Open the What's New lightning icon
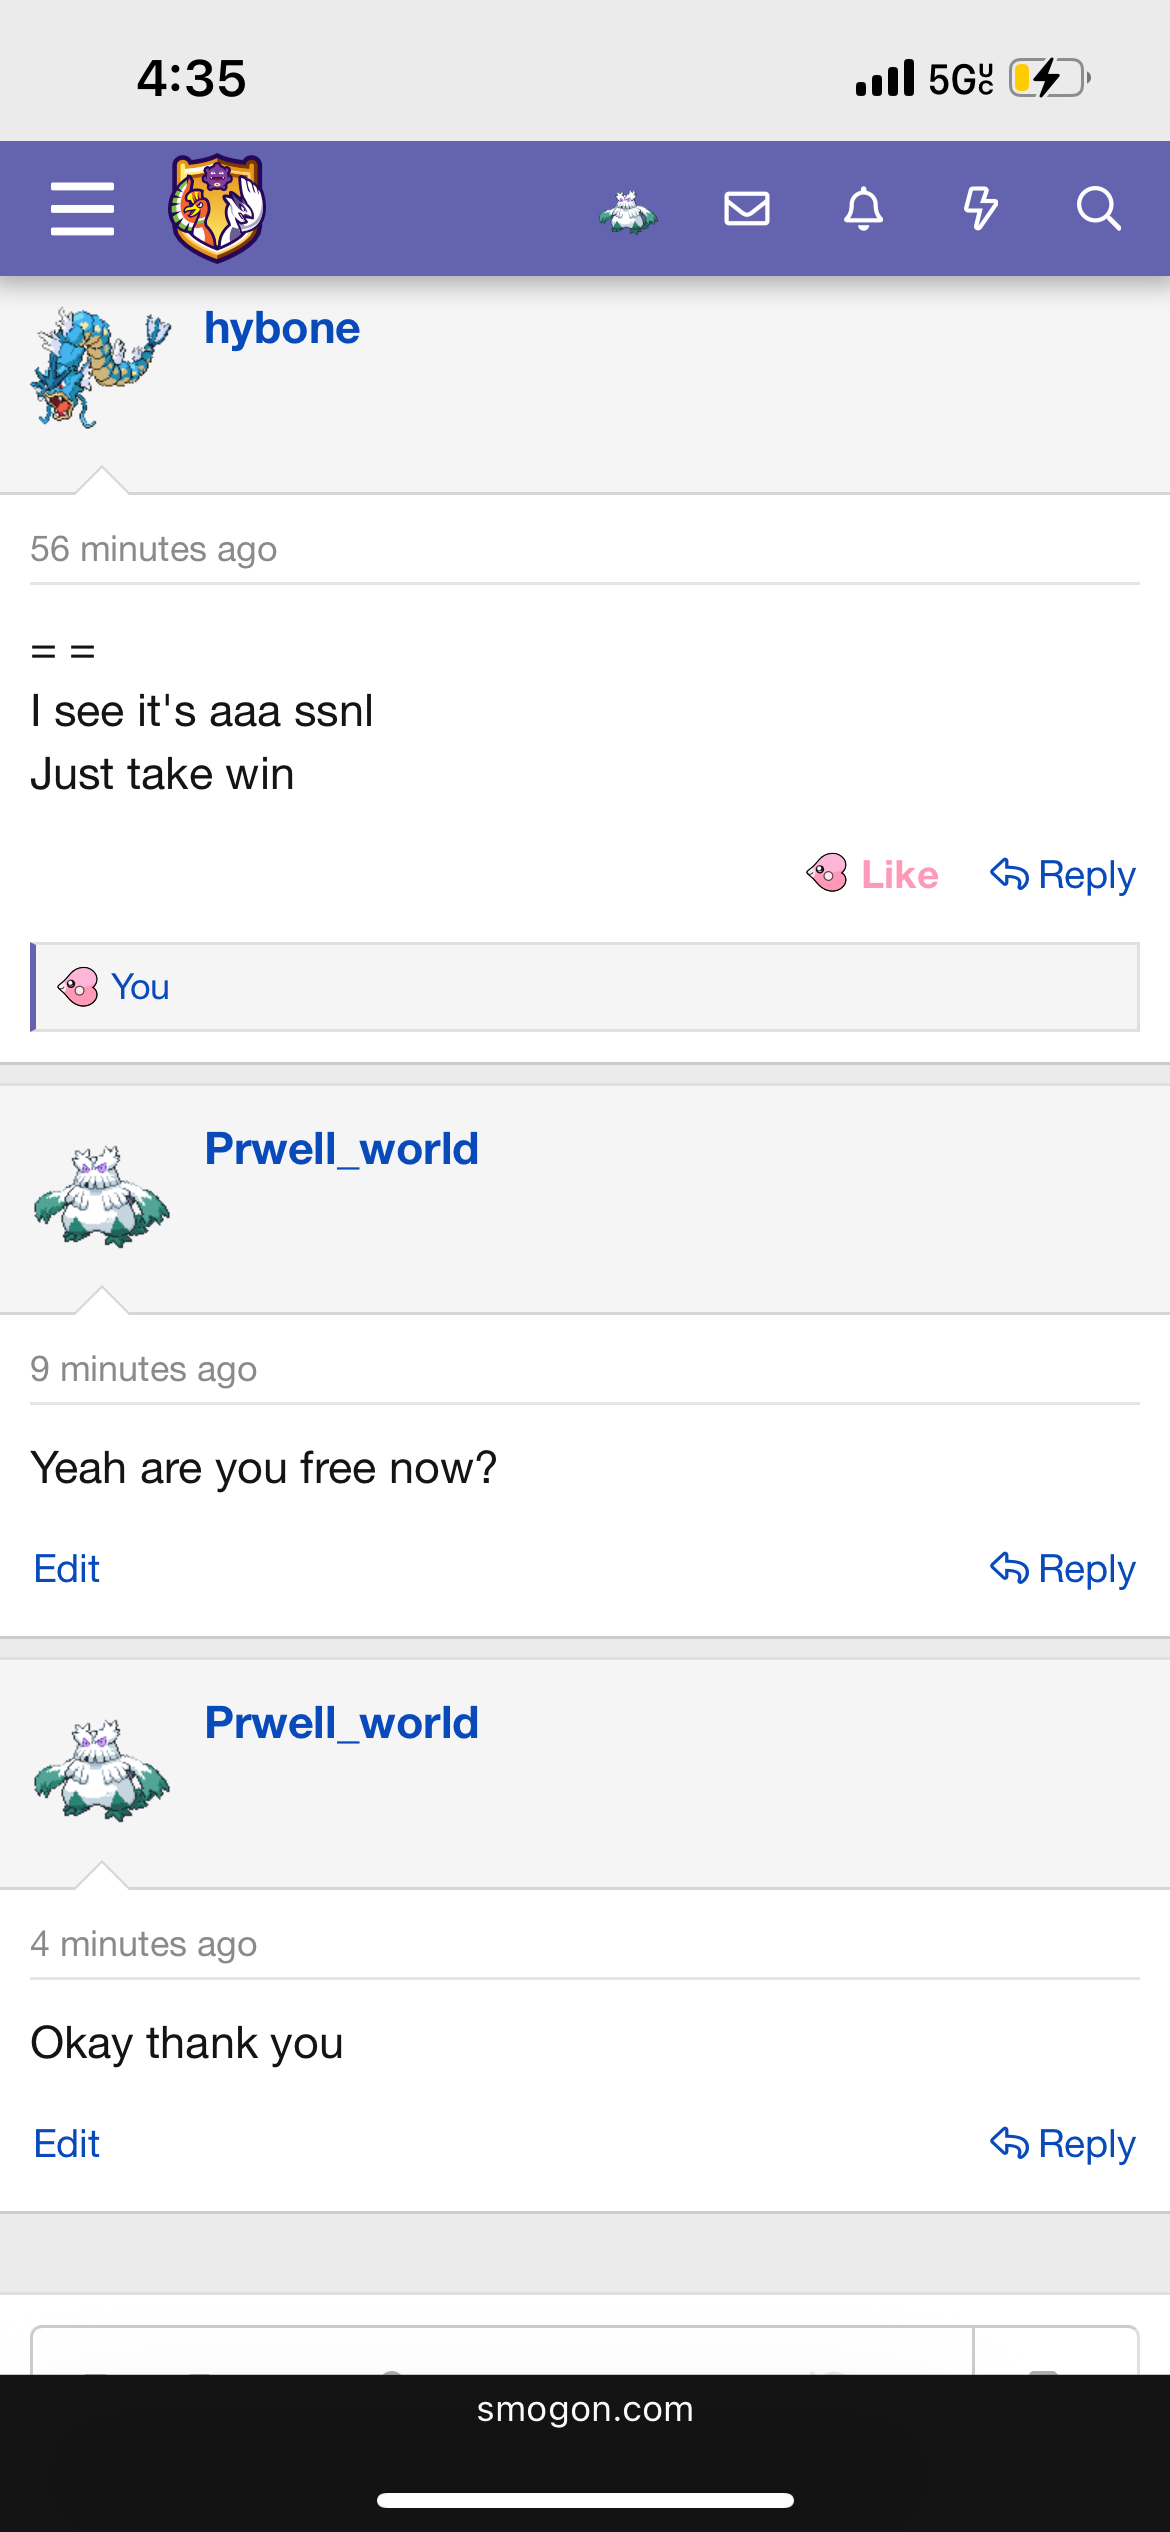1170x2532 pixels. (x=980, y=209)
